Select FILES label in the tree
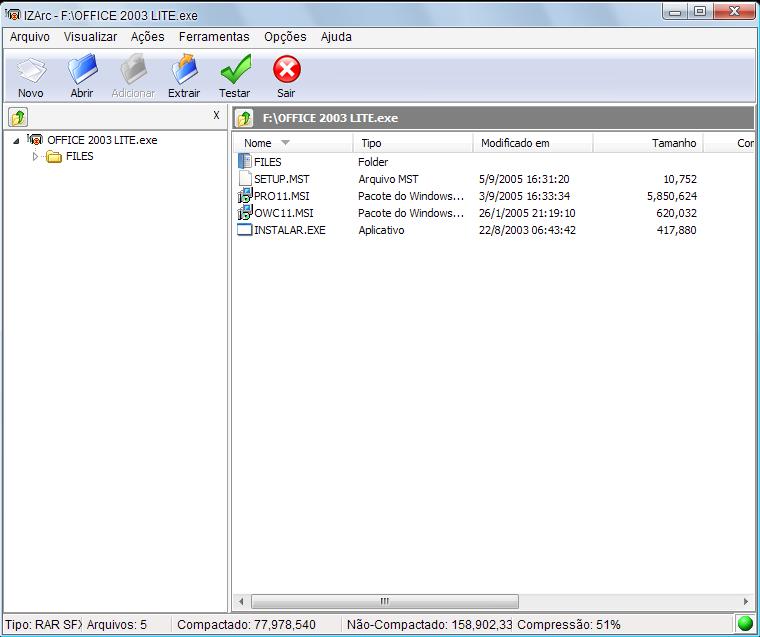This screenshot has width=760, height=637. click(79, 156)
